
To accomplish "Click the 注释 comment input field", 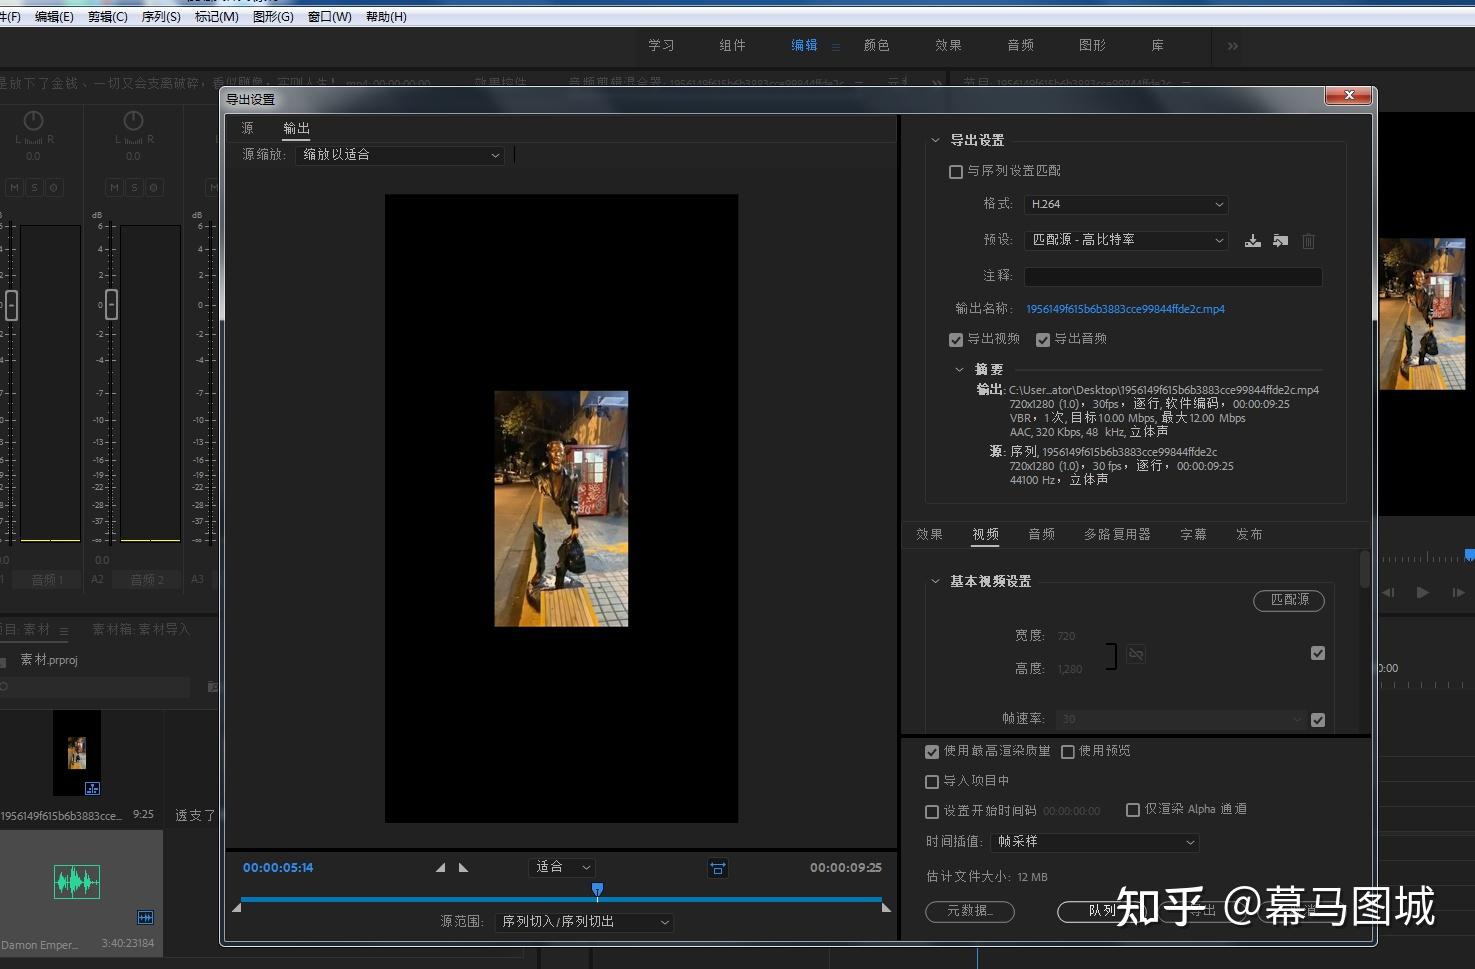I will (1172, 276).
